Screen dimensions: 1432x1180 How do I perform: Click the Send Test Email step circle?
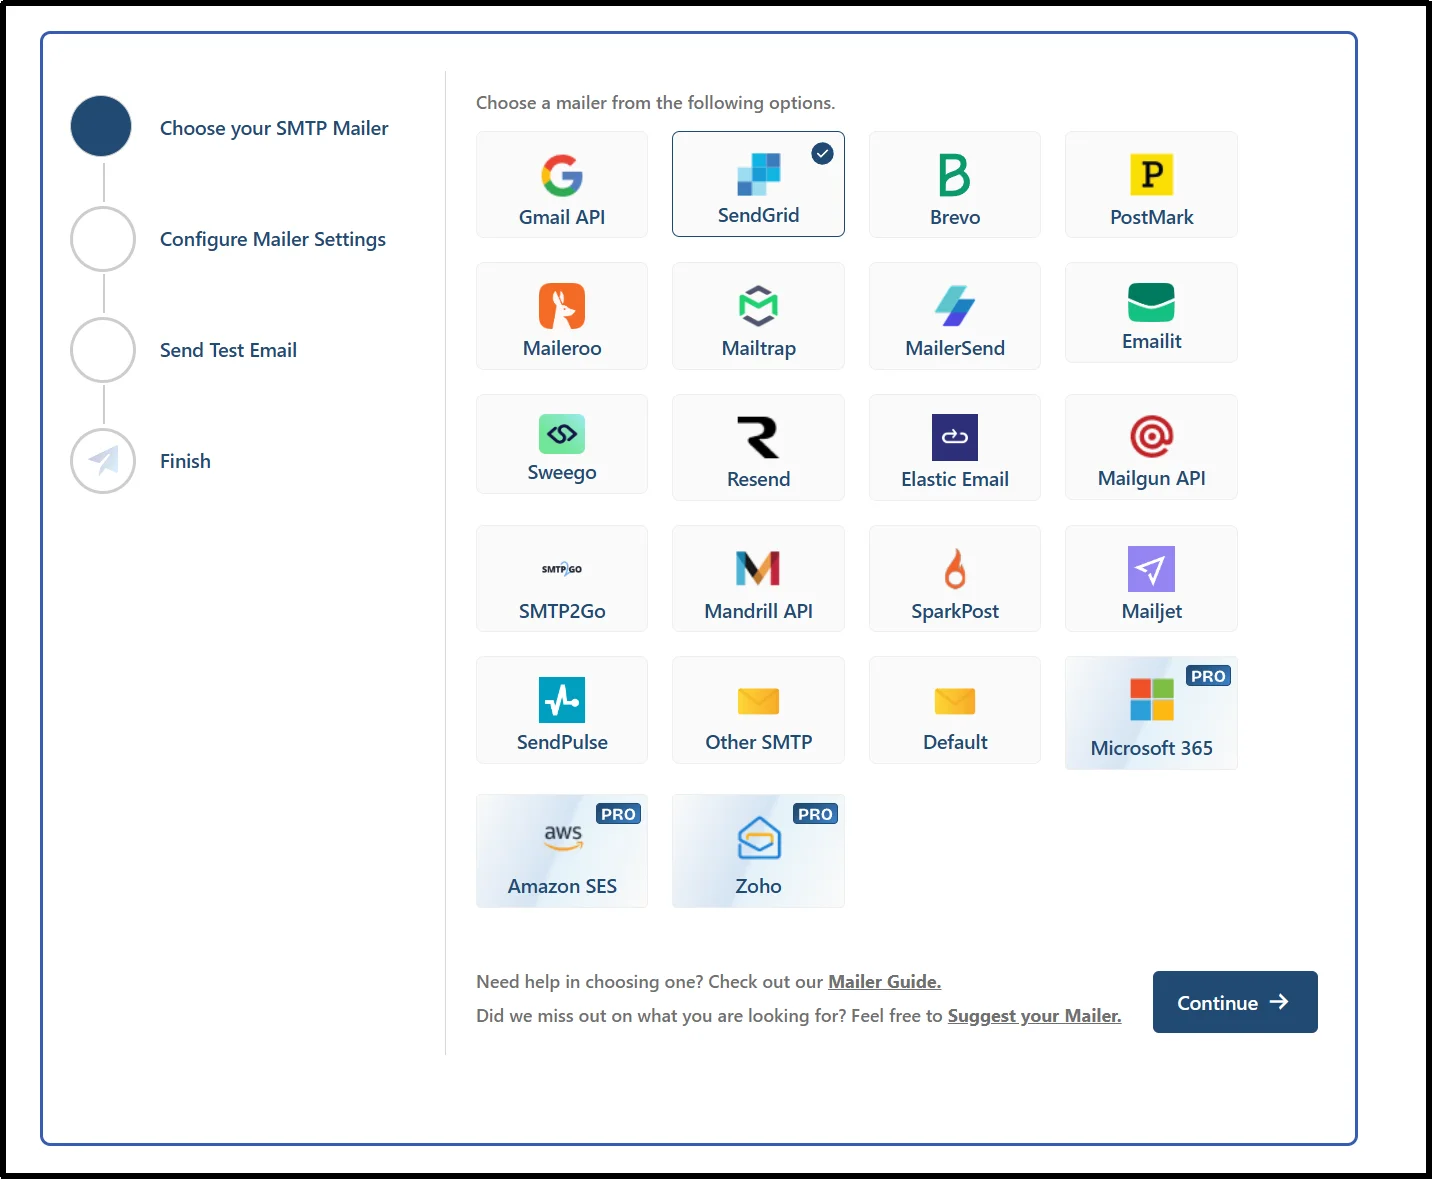click(103, 350)
